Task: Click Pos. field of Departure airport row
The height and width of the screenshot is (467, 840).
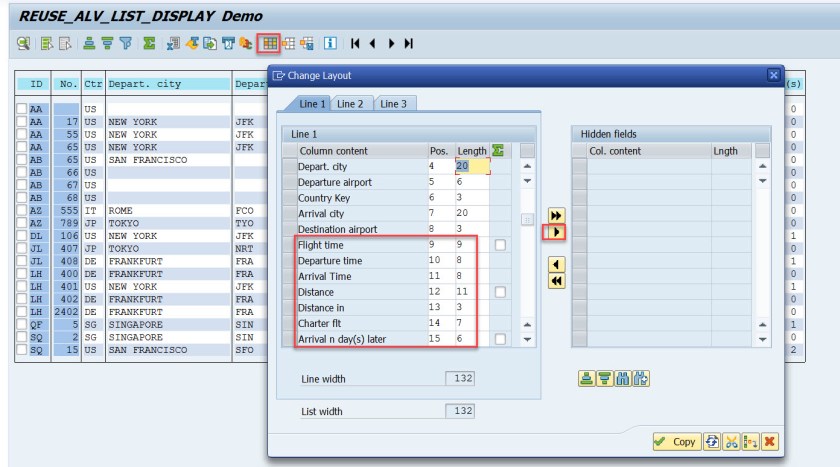Action: point(440,182)
